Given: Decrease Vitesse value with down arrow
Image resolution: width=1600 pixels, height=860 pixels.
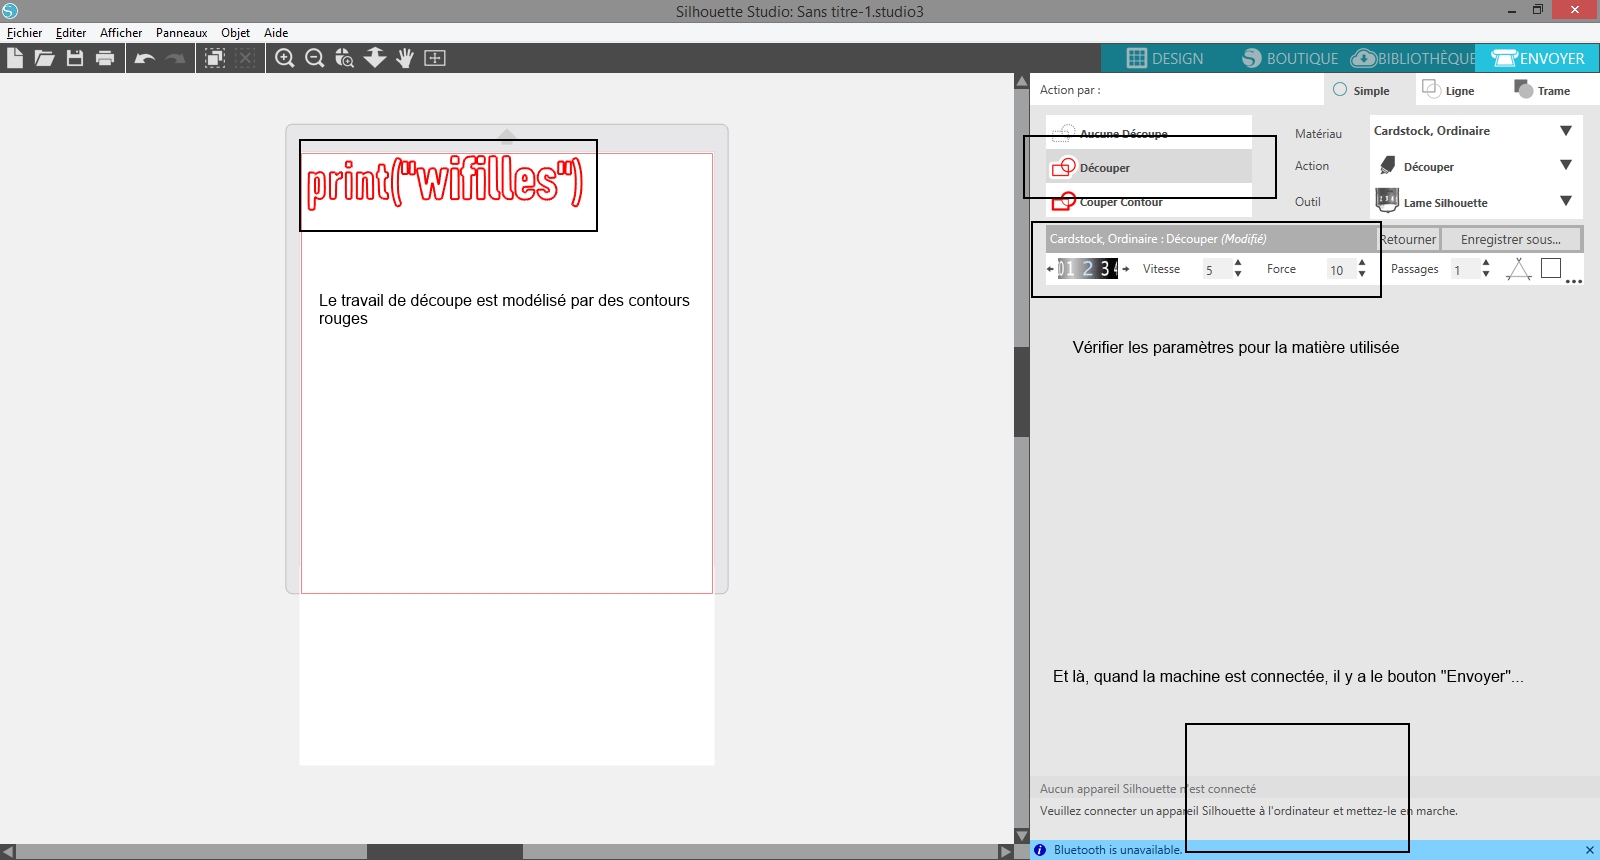Looking at the screenshot, I should 1238,274.
